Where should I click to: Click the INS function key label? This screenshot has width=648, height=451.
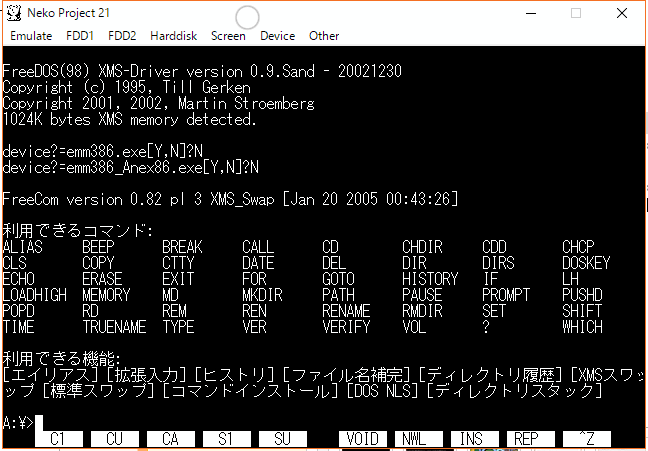click(474, 438)
